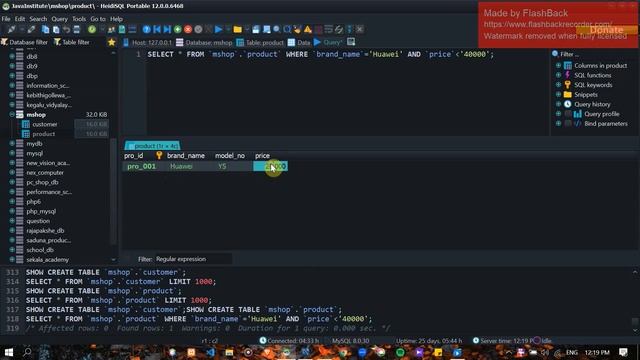
Task: Go to first row icon
Action: [157, 29]
